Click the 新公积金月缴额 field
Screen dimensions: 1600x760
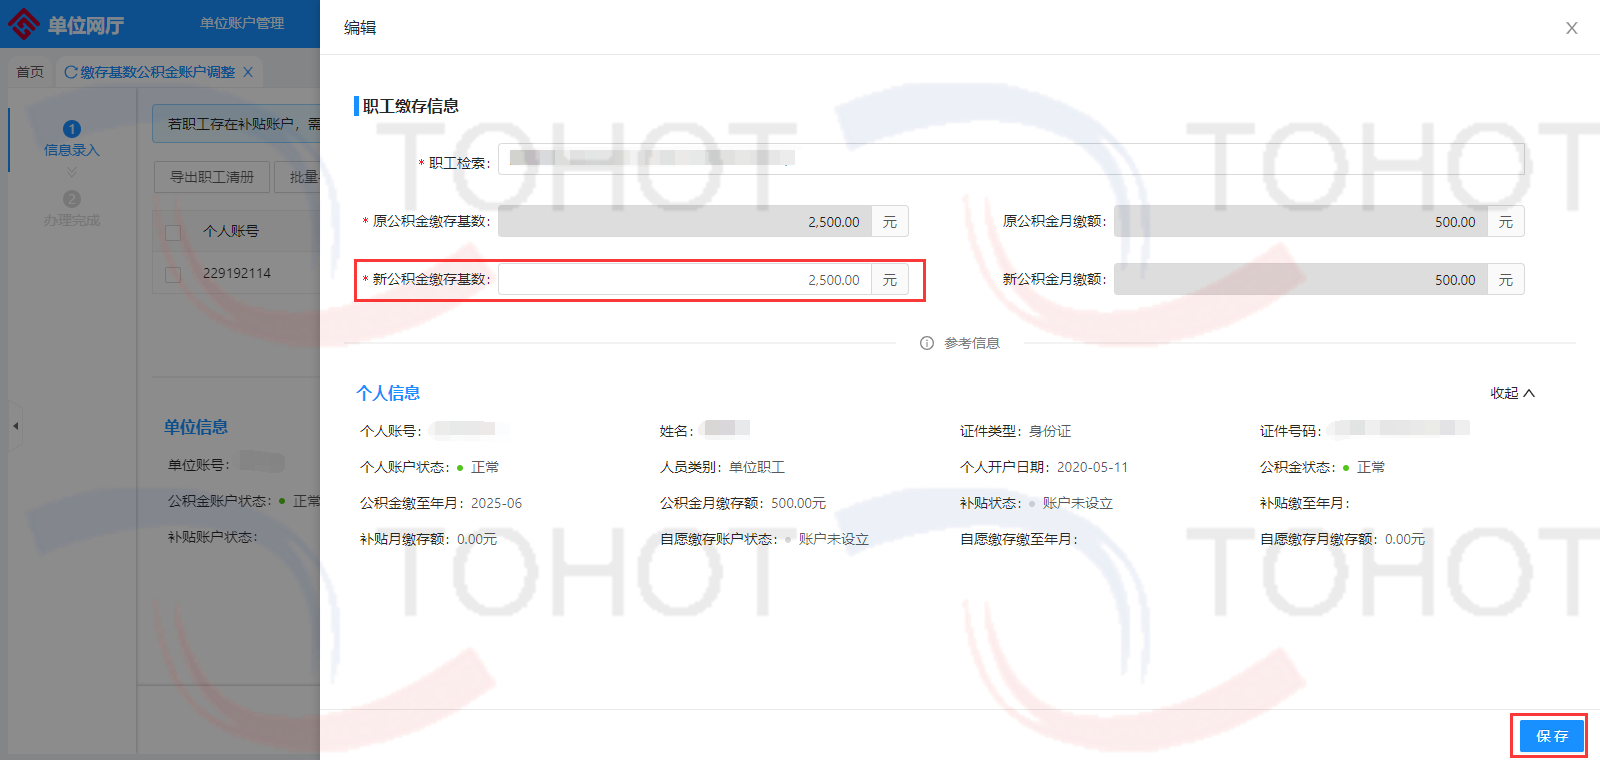[x=1300, y=280]
